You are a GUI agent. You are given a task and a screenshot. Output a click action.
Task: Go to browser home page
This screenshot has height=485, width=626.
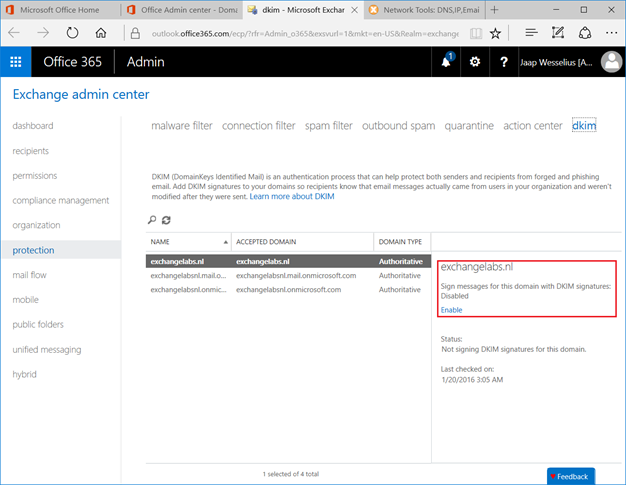[101, 33]
